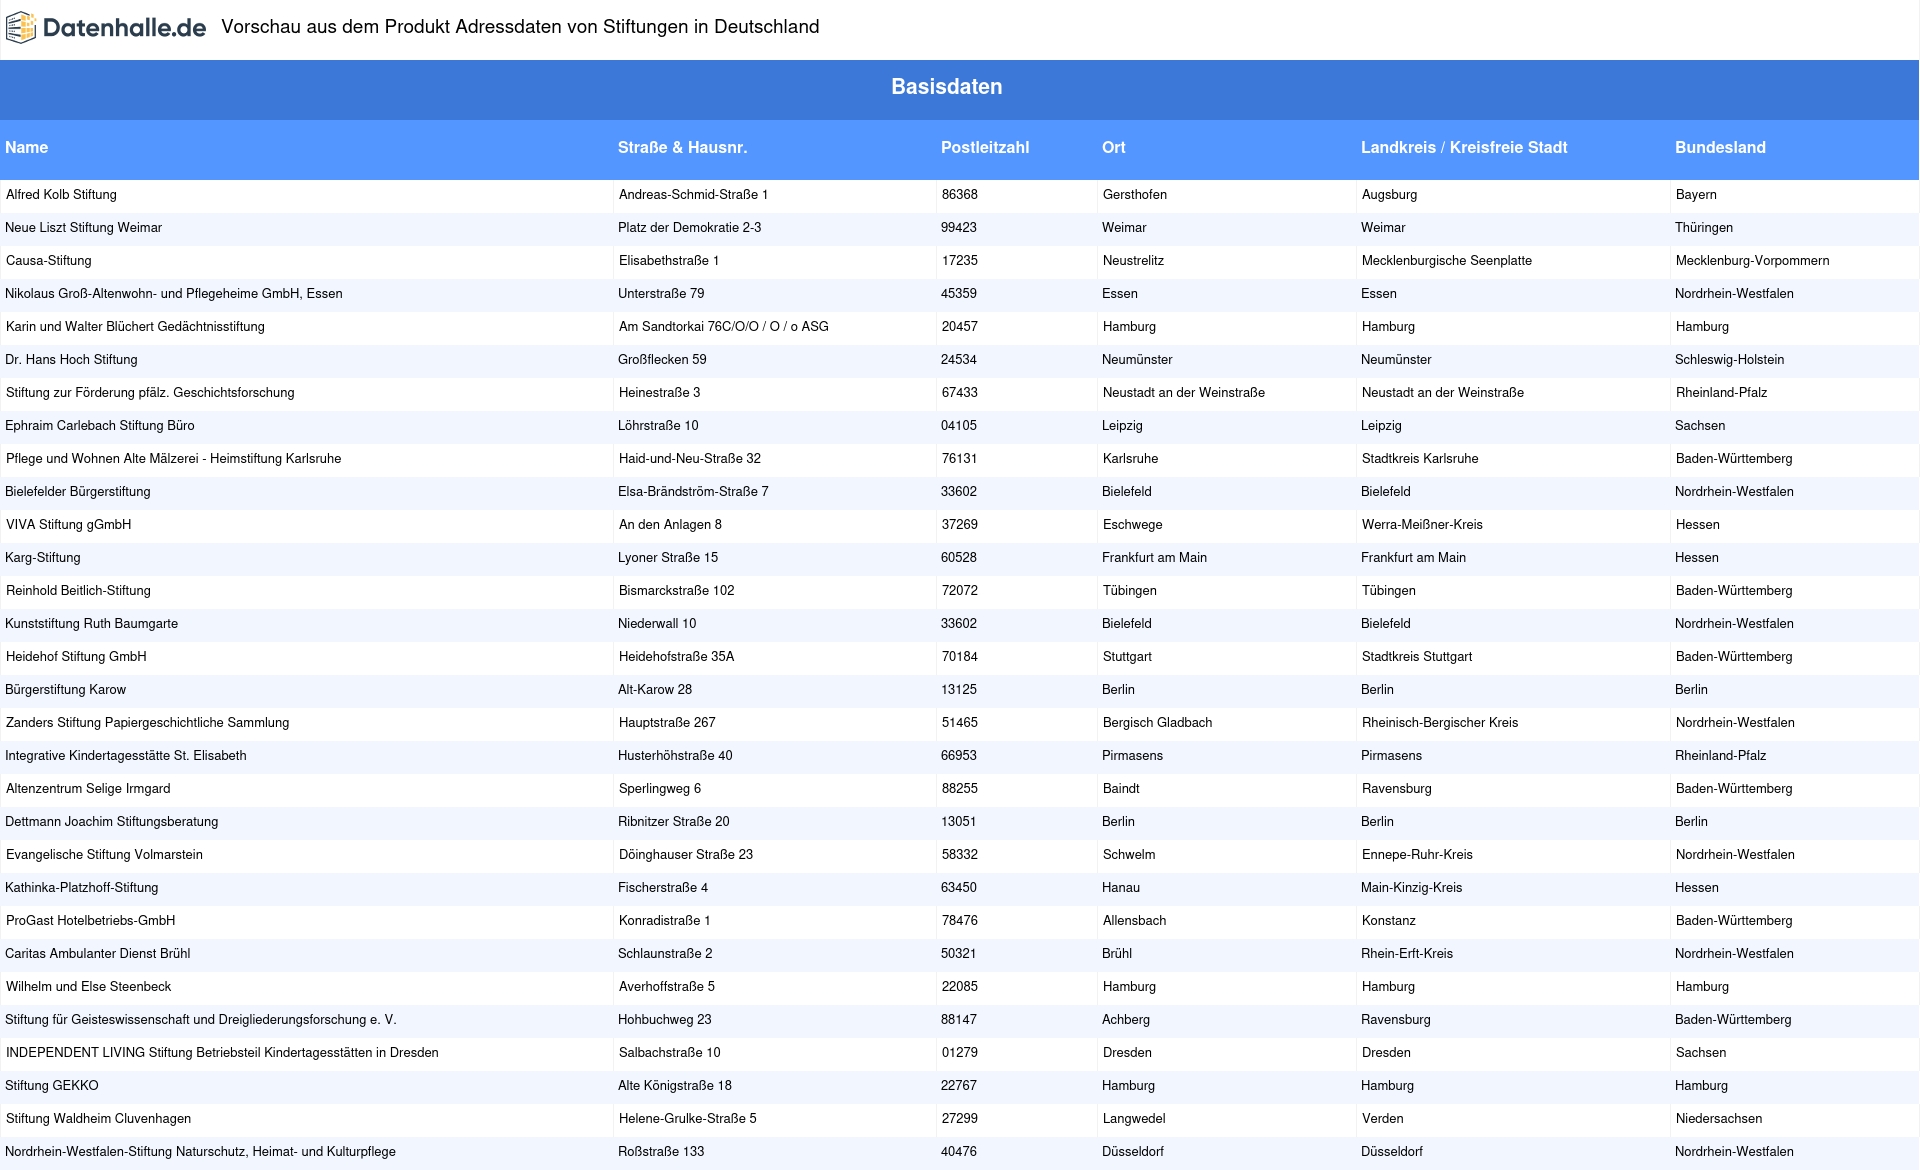Select postal code 04105
1920x1170 pixels.
point(959,426)
